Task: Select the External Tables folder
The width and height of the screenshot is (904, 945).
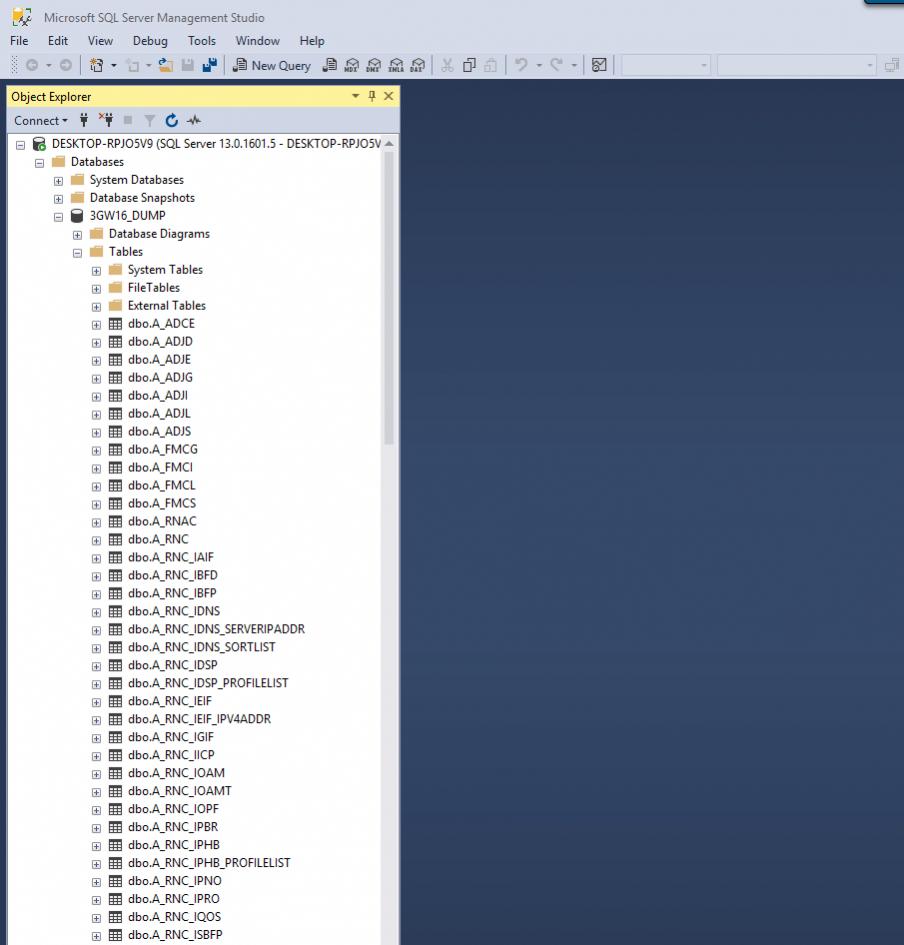Action: coord(166,306)
